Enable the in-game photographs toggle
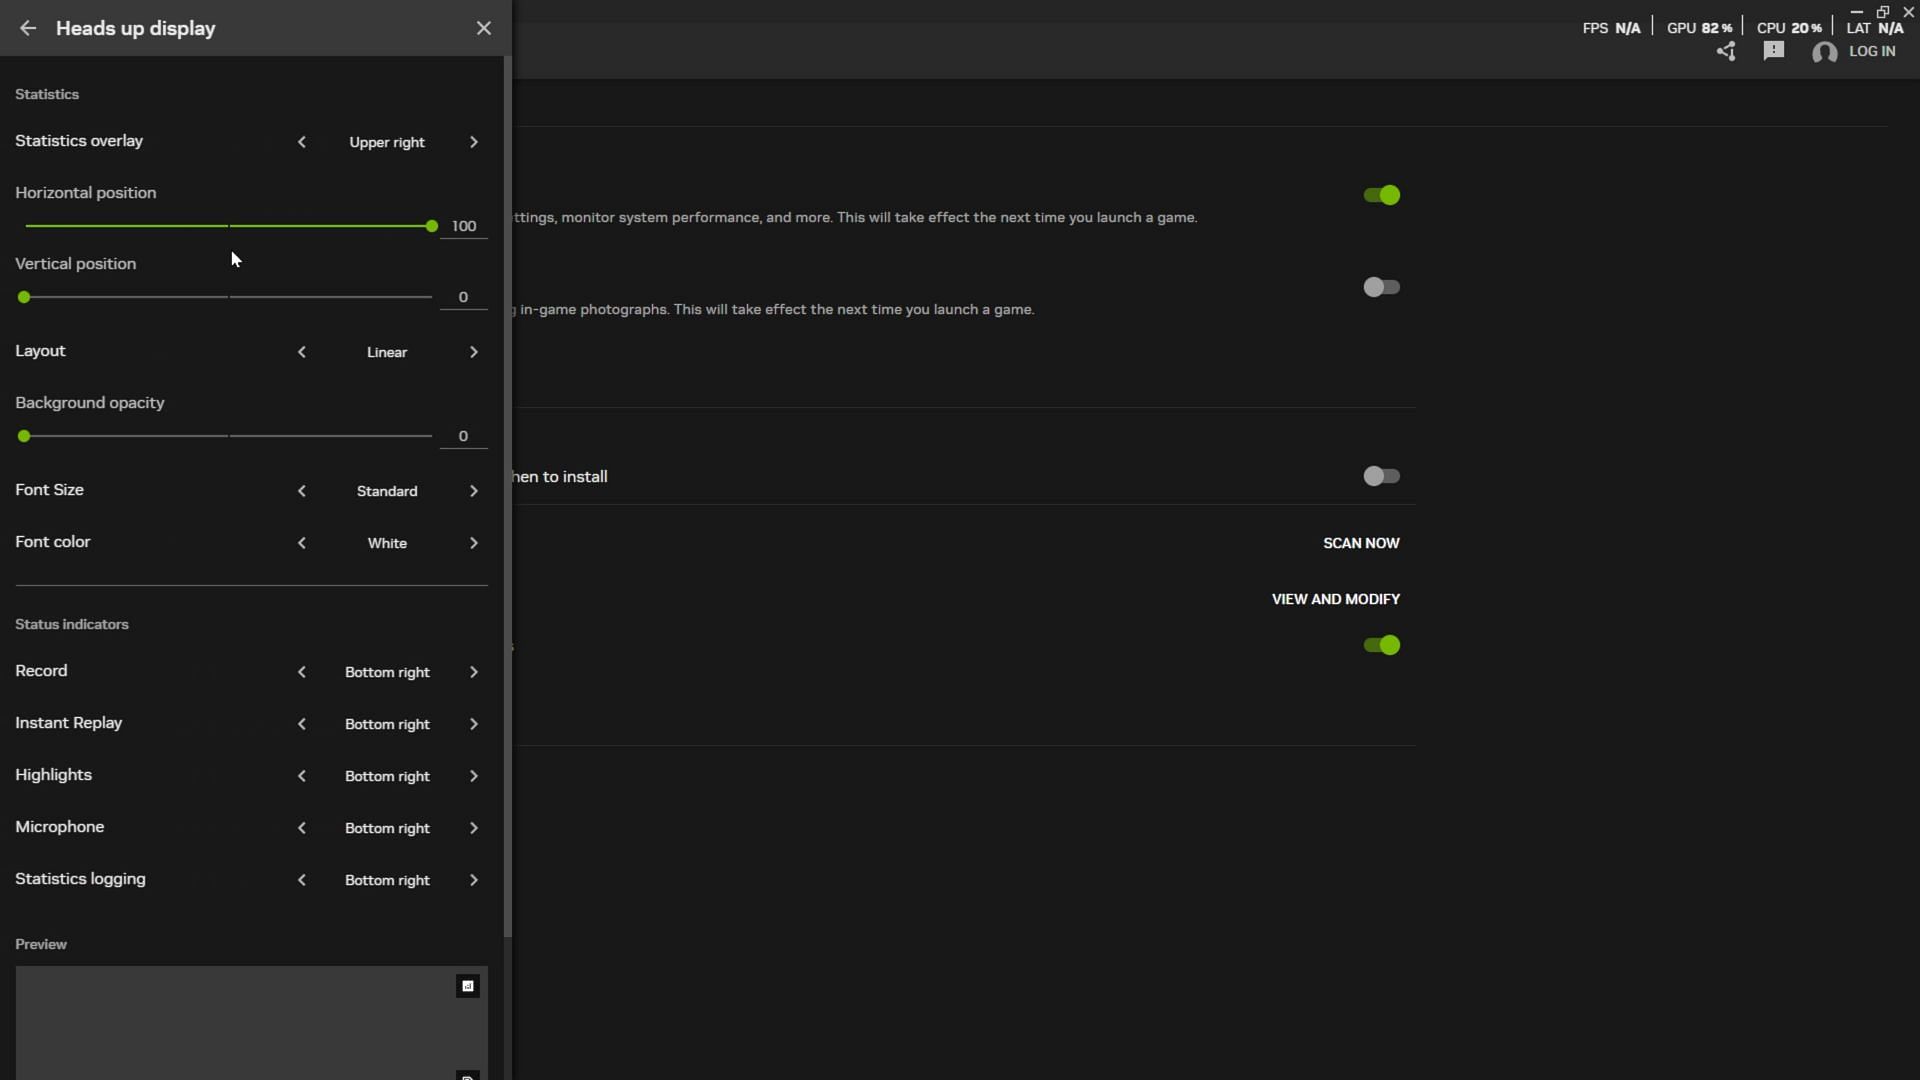Viewport: 1920px width, 1080px height. [x=1381, y=287]
